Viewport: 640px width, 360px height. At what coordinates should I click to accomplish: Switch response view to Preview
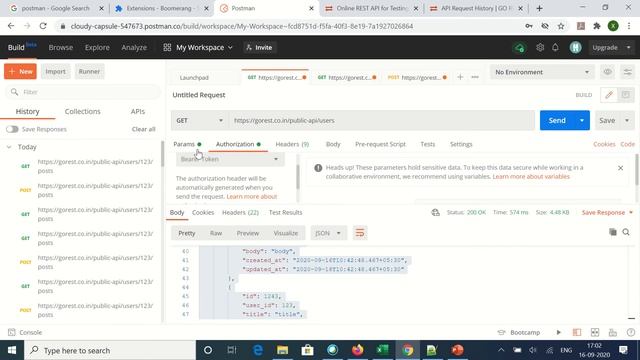pyautogui.click(x=248, y=233)
